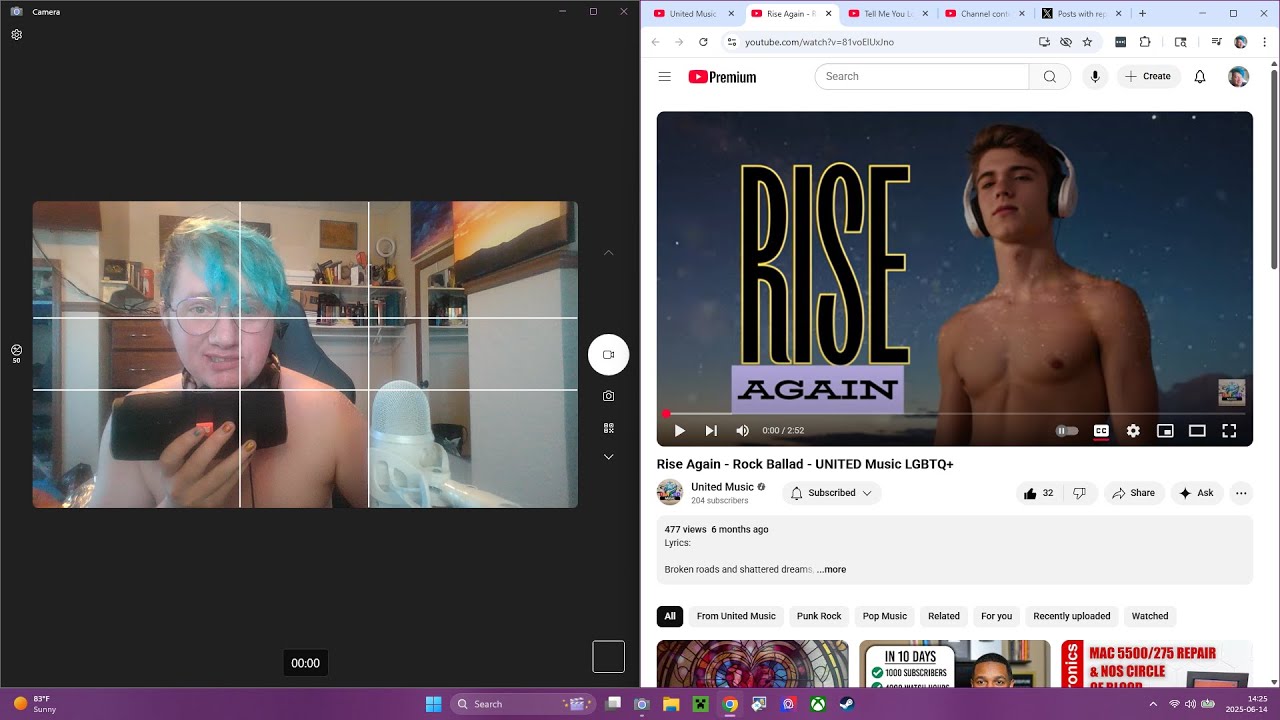Select the Recently uploaded chip

(1072, 616)
